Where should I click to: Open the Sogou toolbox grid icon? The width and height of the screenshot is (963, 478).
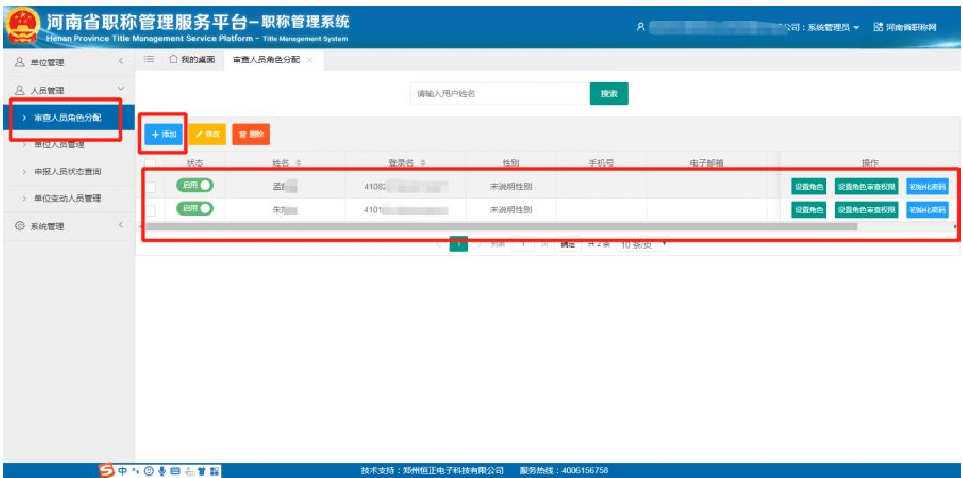214,471
